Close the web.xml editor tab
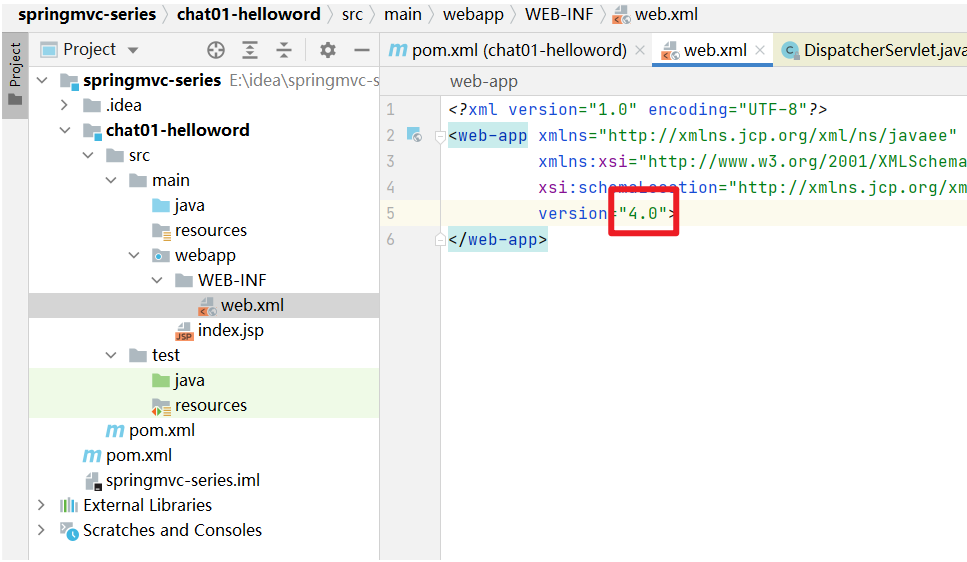Viewport: 967px width, 562px height. 760,50
